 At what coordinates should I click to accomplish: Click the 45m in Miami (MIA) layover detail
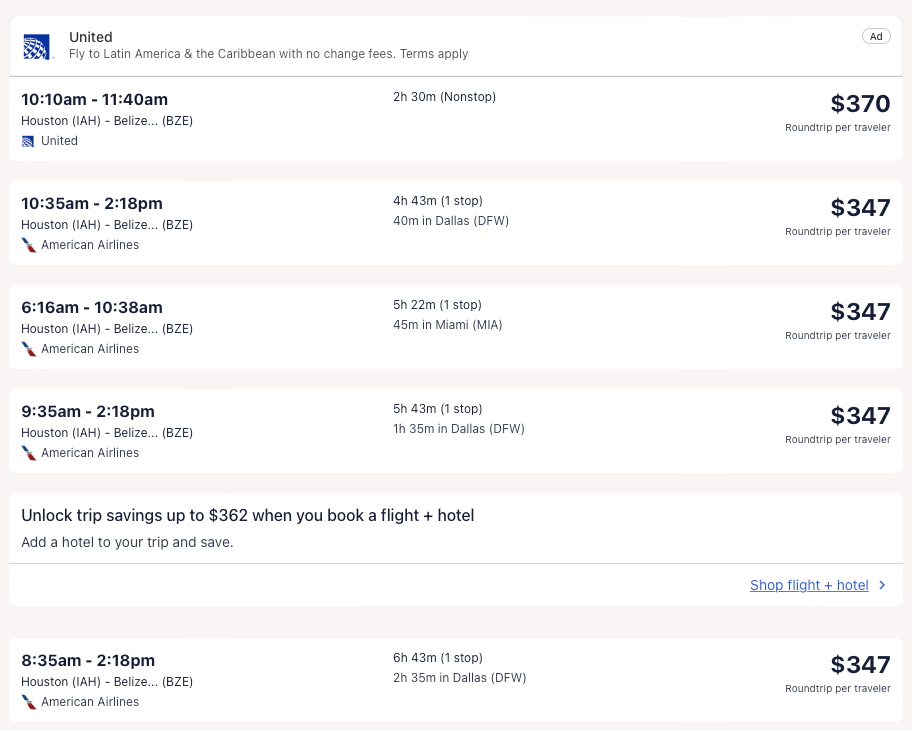click(x=447, y=325)
